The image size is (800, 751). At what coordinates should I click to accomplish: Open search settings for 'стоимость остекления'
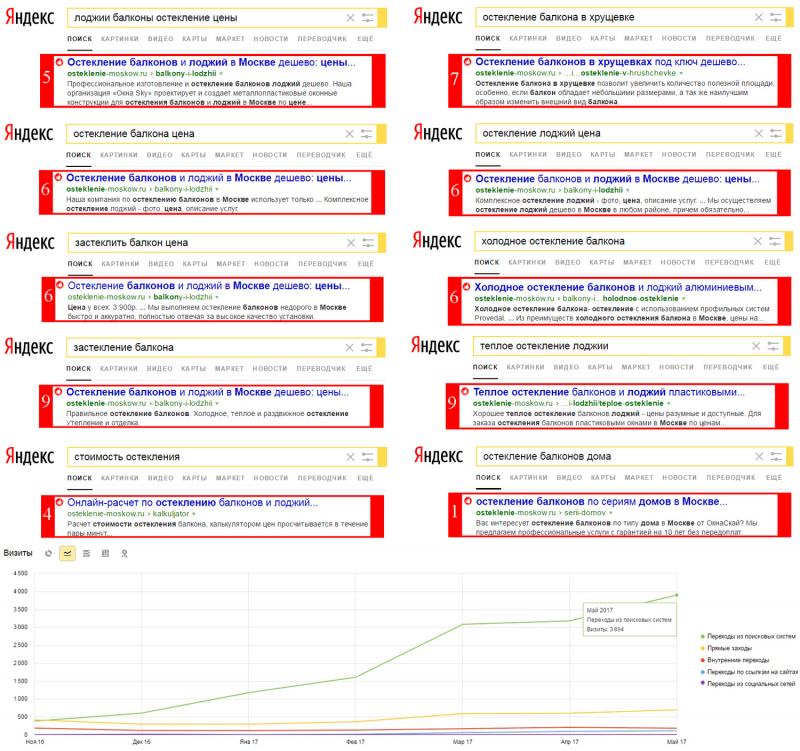tap(368, 457)
